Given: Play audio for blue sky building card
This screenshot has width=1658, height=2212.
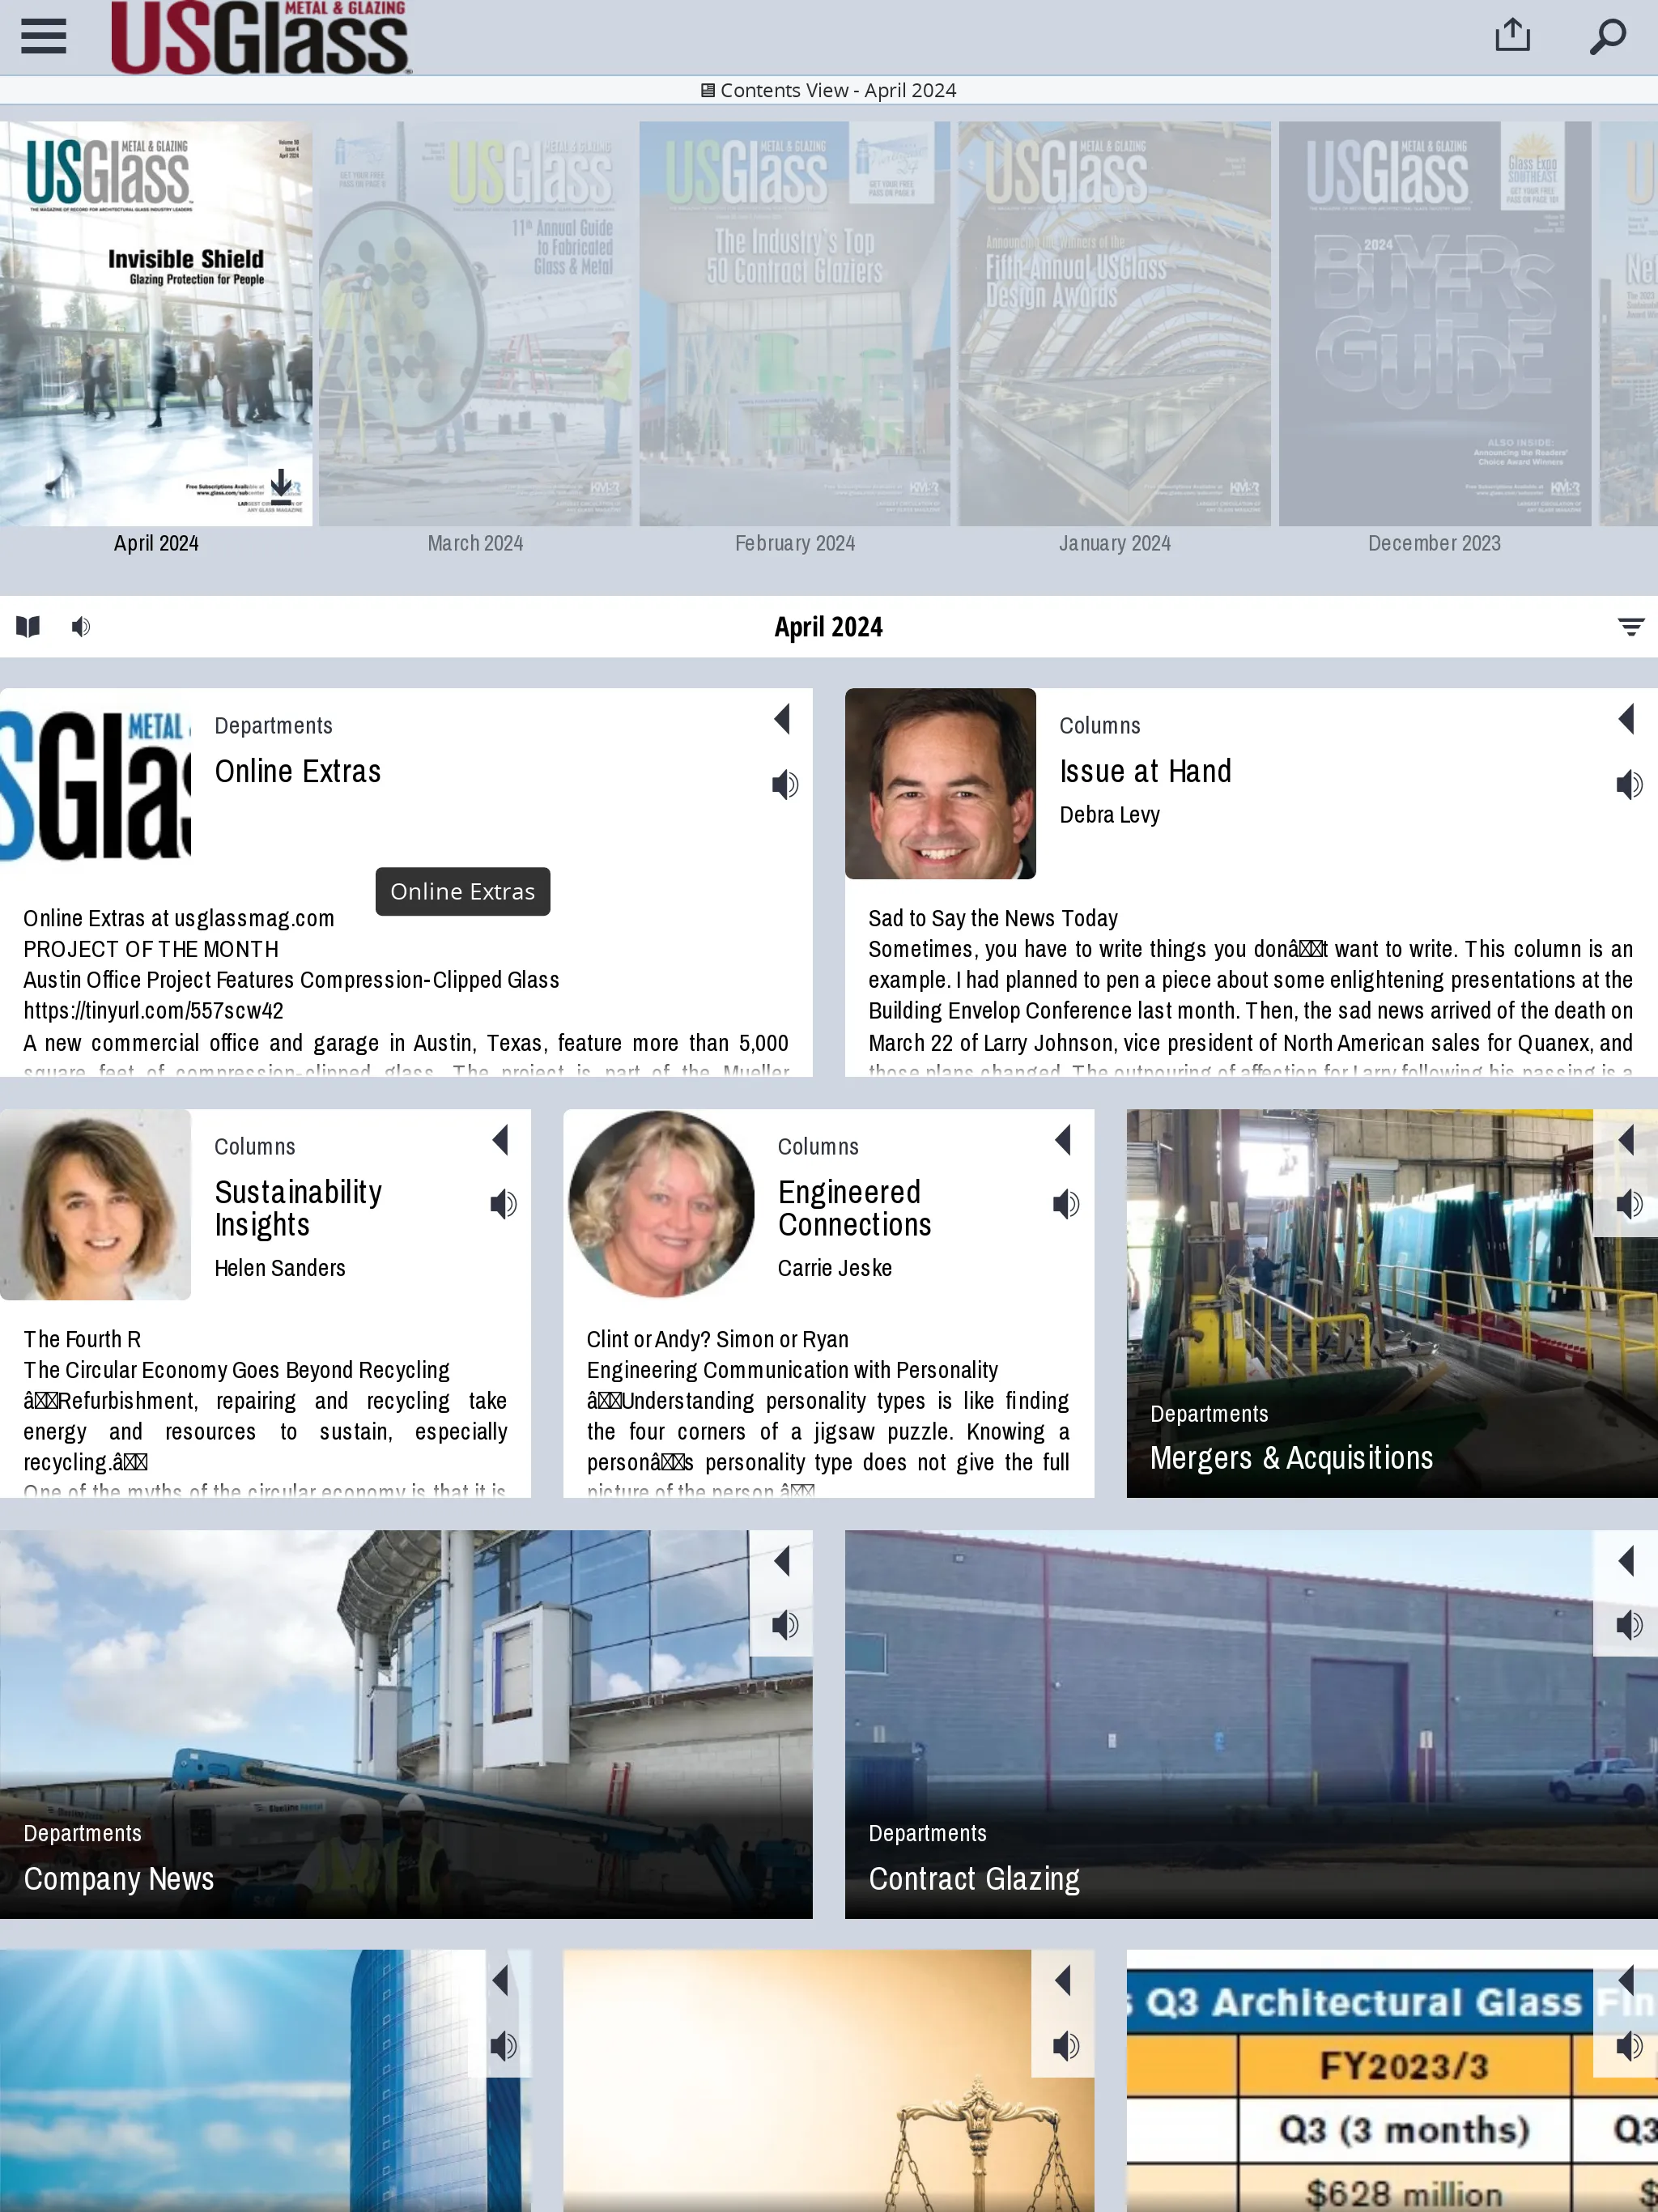Looking at the screenshot, I should tap(503, 2046).
